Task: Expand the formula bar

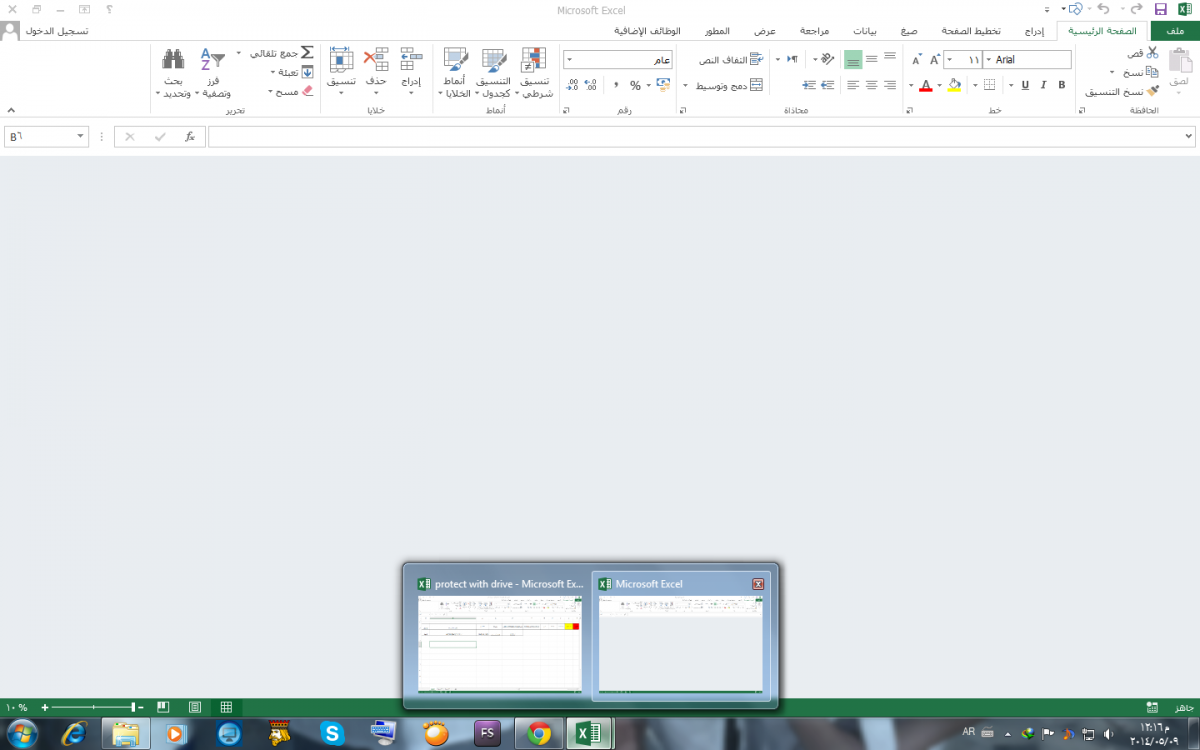Action: pos(1188,136)
